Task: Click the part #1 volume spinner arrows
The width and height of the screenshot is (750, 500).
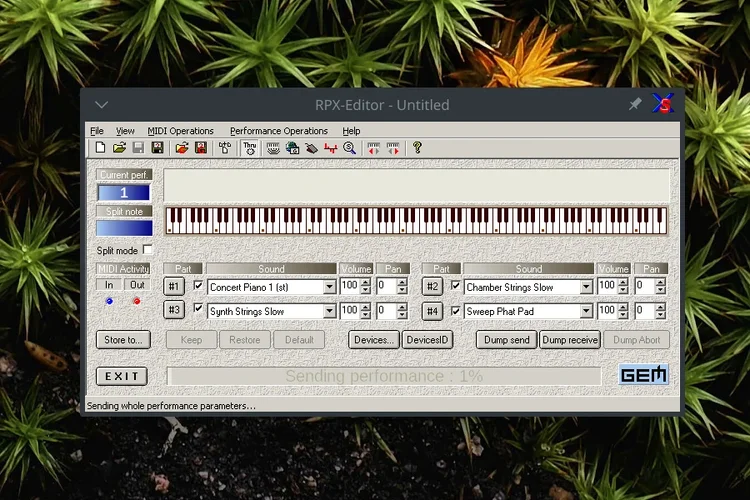Action: click(x=365, y=286)
